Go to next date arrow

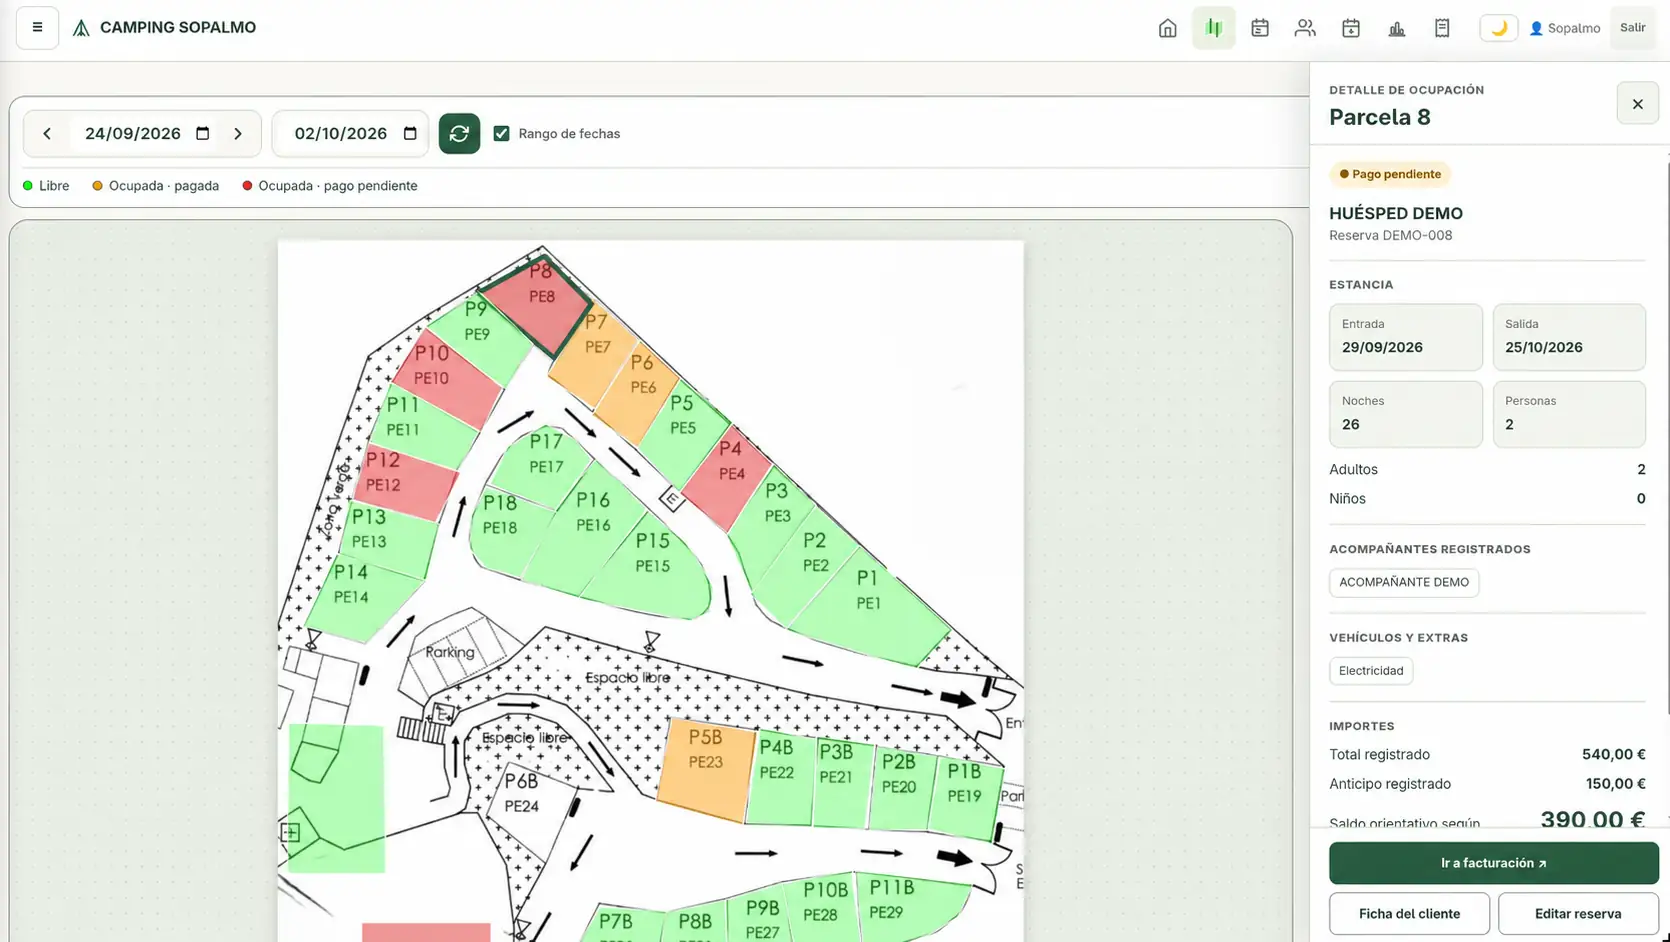[238, 134]
